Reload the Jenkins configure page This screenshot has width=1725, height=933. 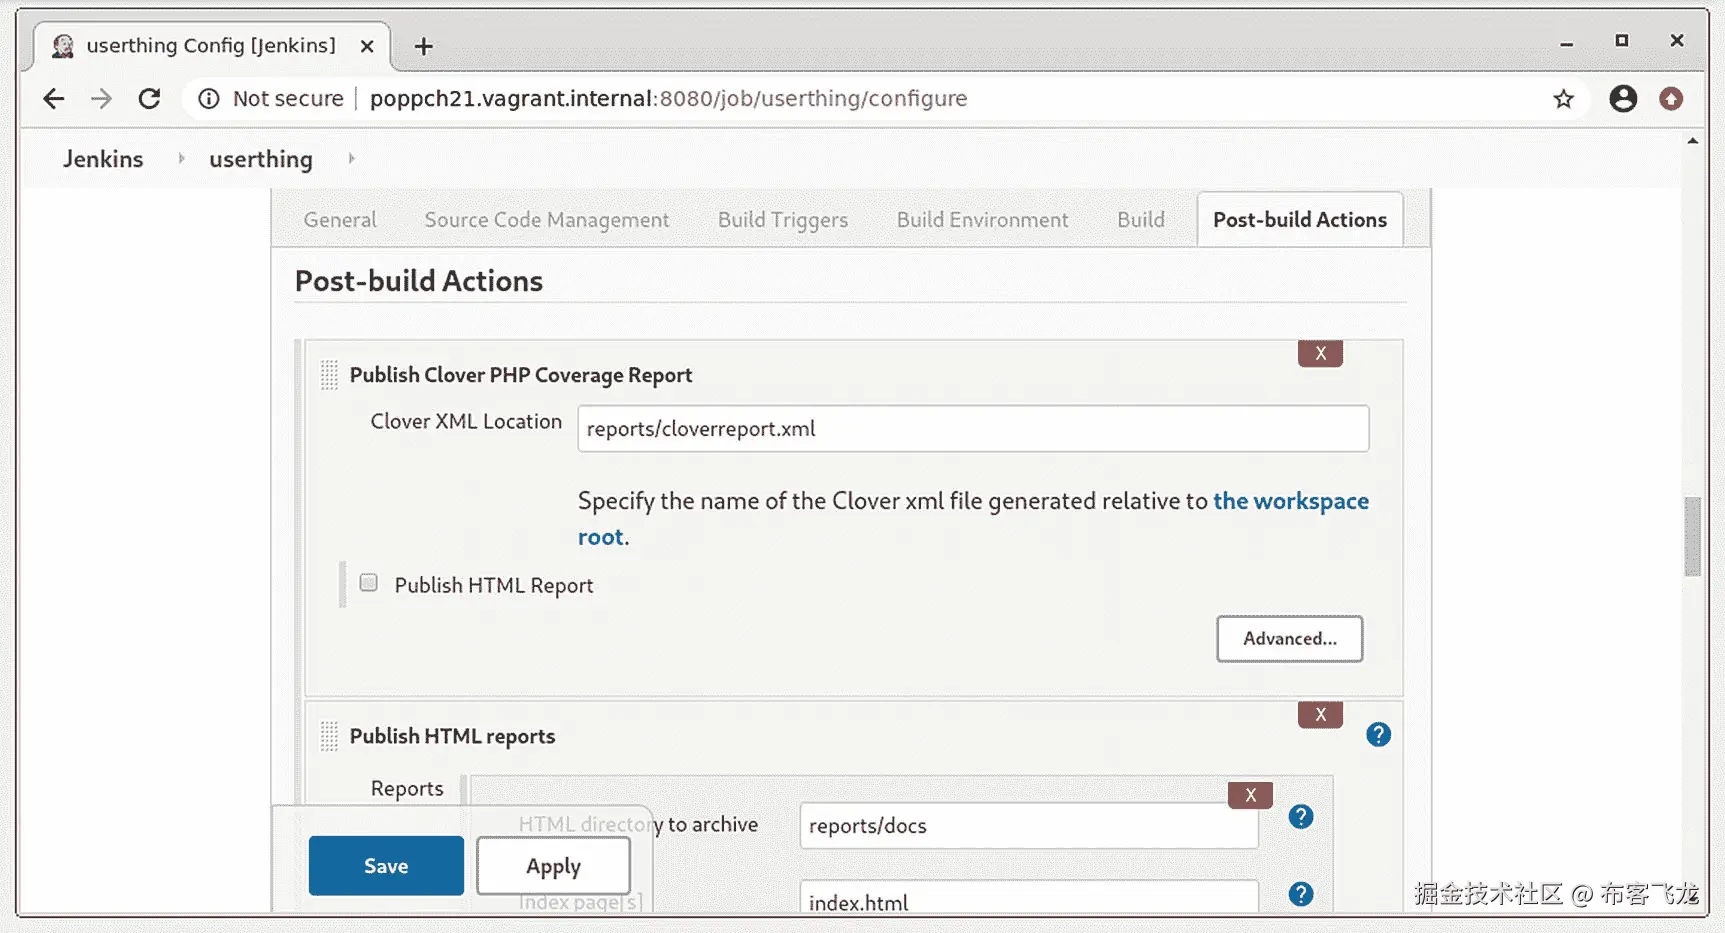tap(149, 98)
